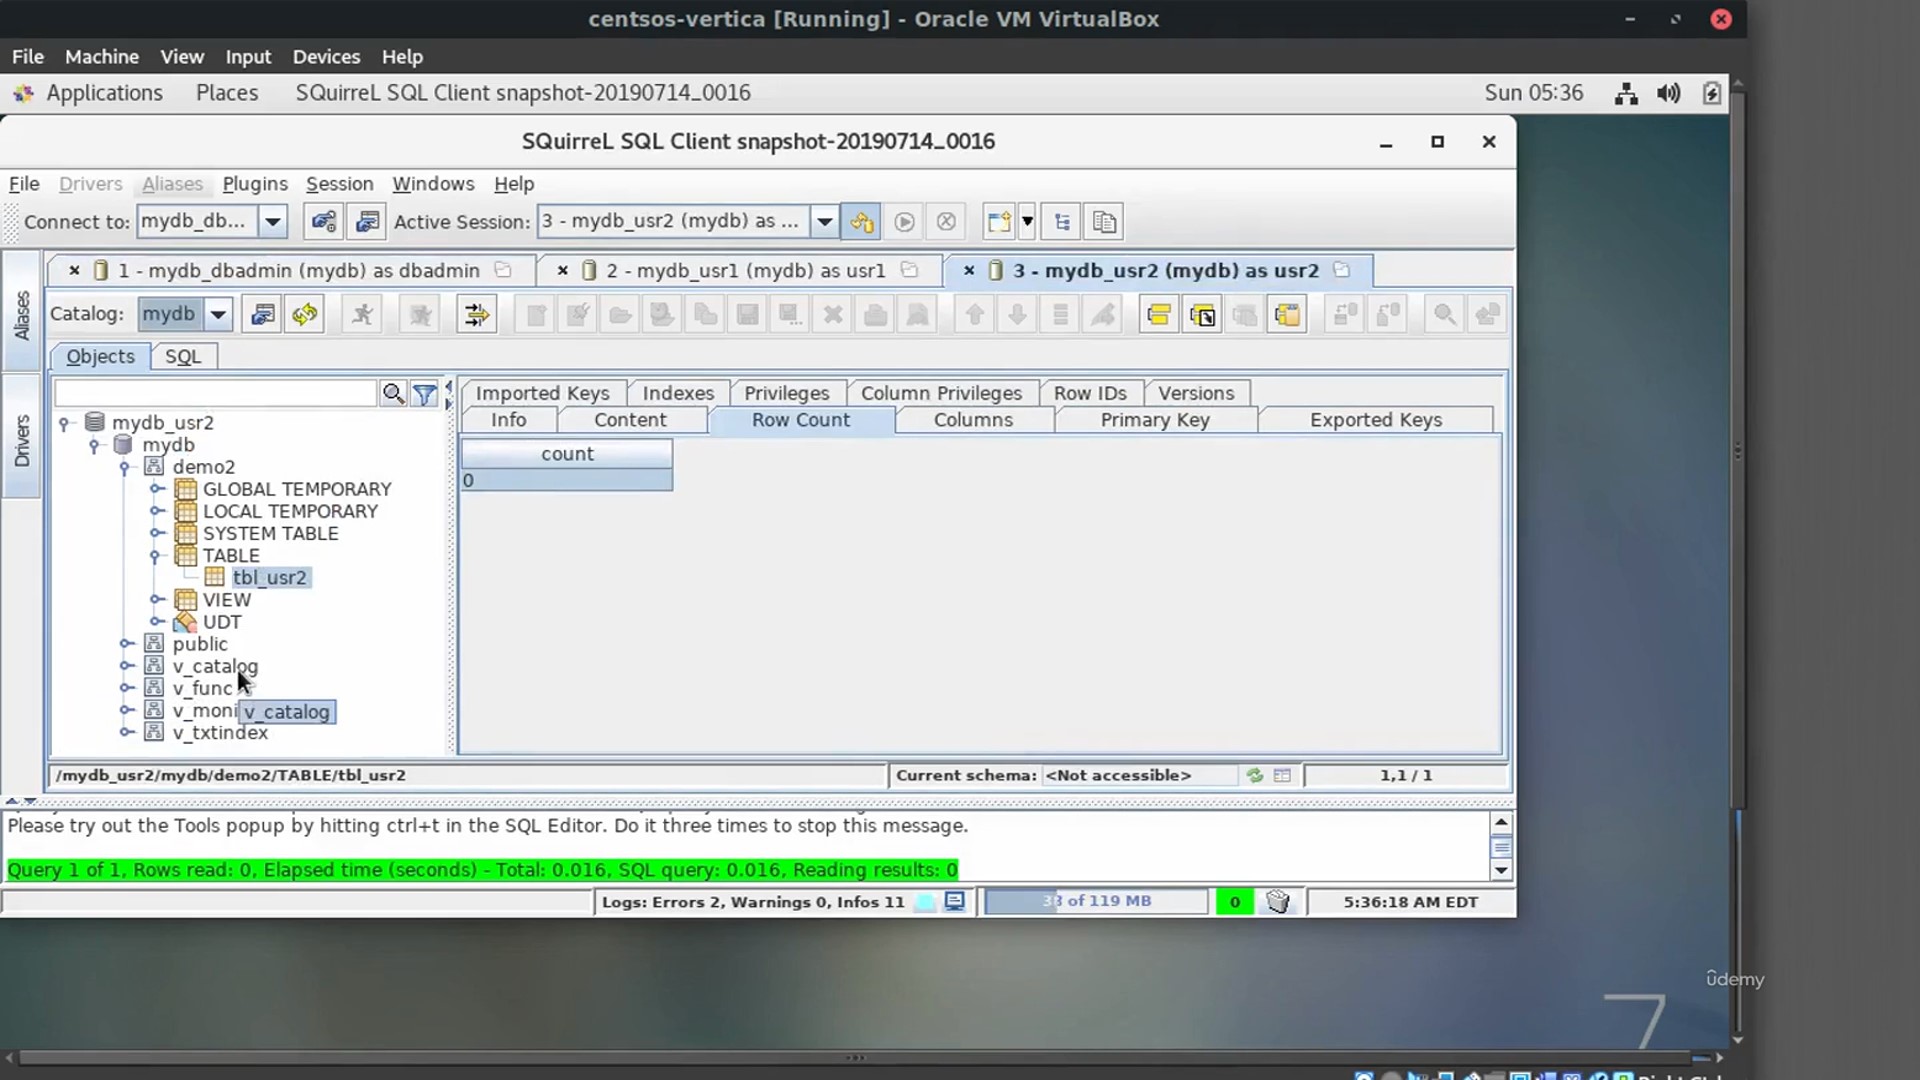Screen dimensions: 1920x1080
Task: Click the memory usage bar showing 119 MB
Action: (1096, 901)
